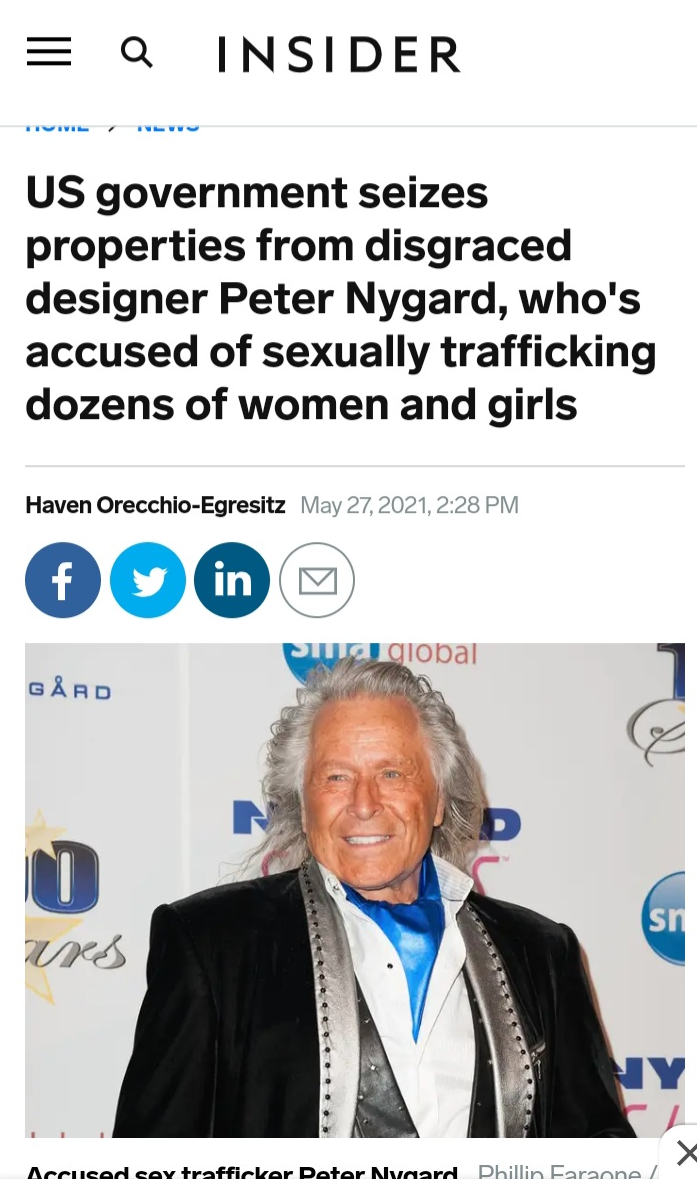Image resolution: width=697 pixels, height=1179 pixels.
Task: Open the hamburger navigation menu
Action: (x=49, y=53)
